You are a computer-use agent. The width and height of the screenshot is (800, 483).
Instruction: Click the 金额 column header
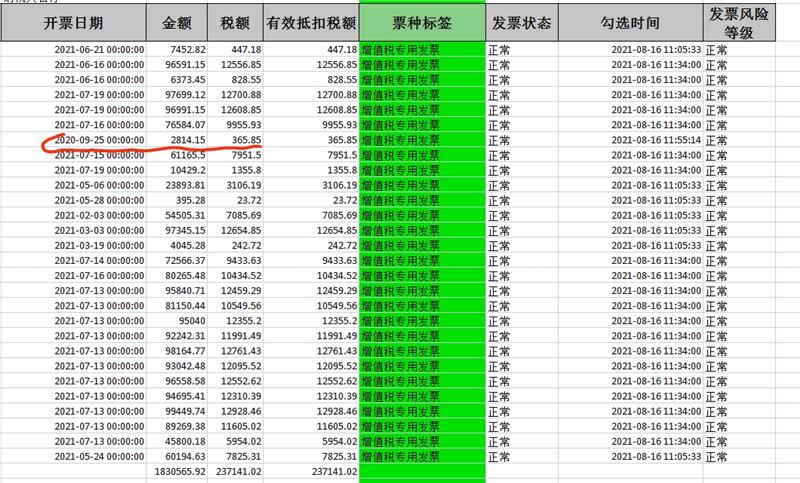coord(178,23)
